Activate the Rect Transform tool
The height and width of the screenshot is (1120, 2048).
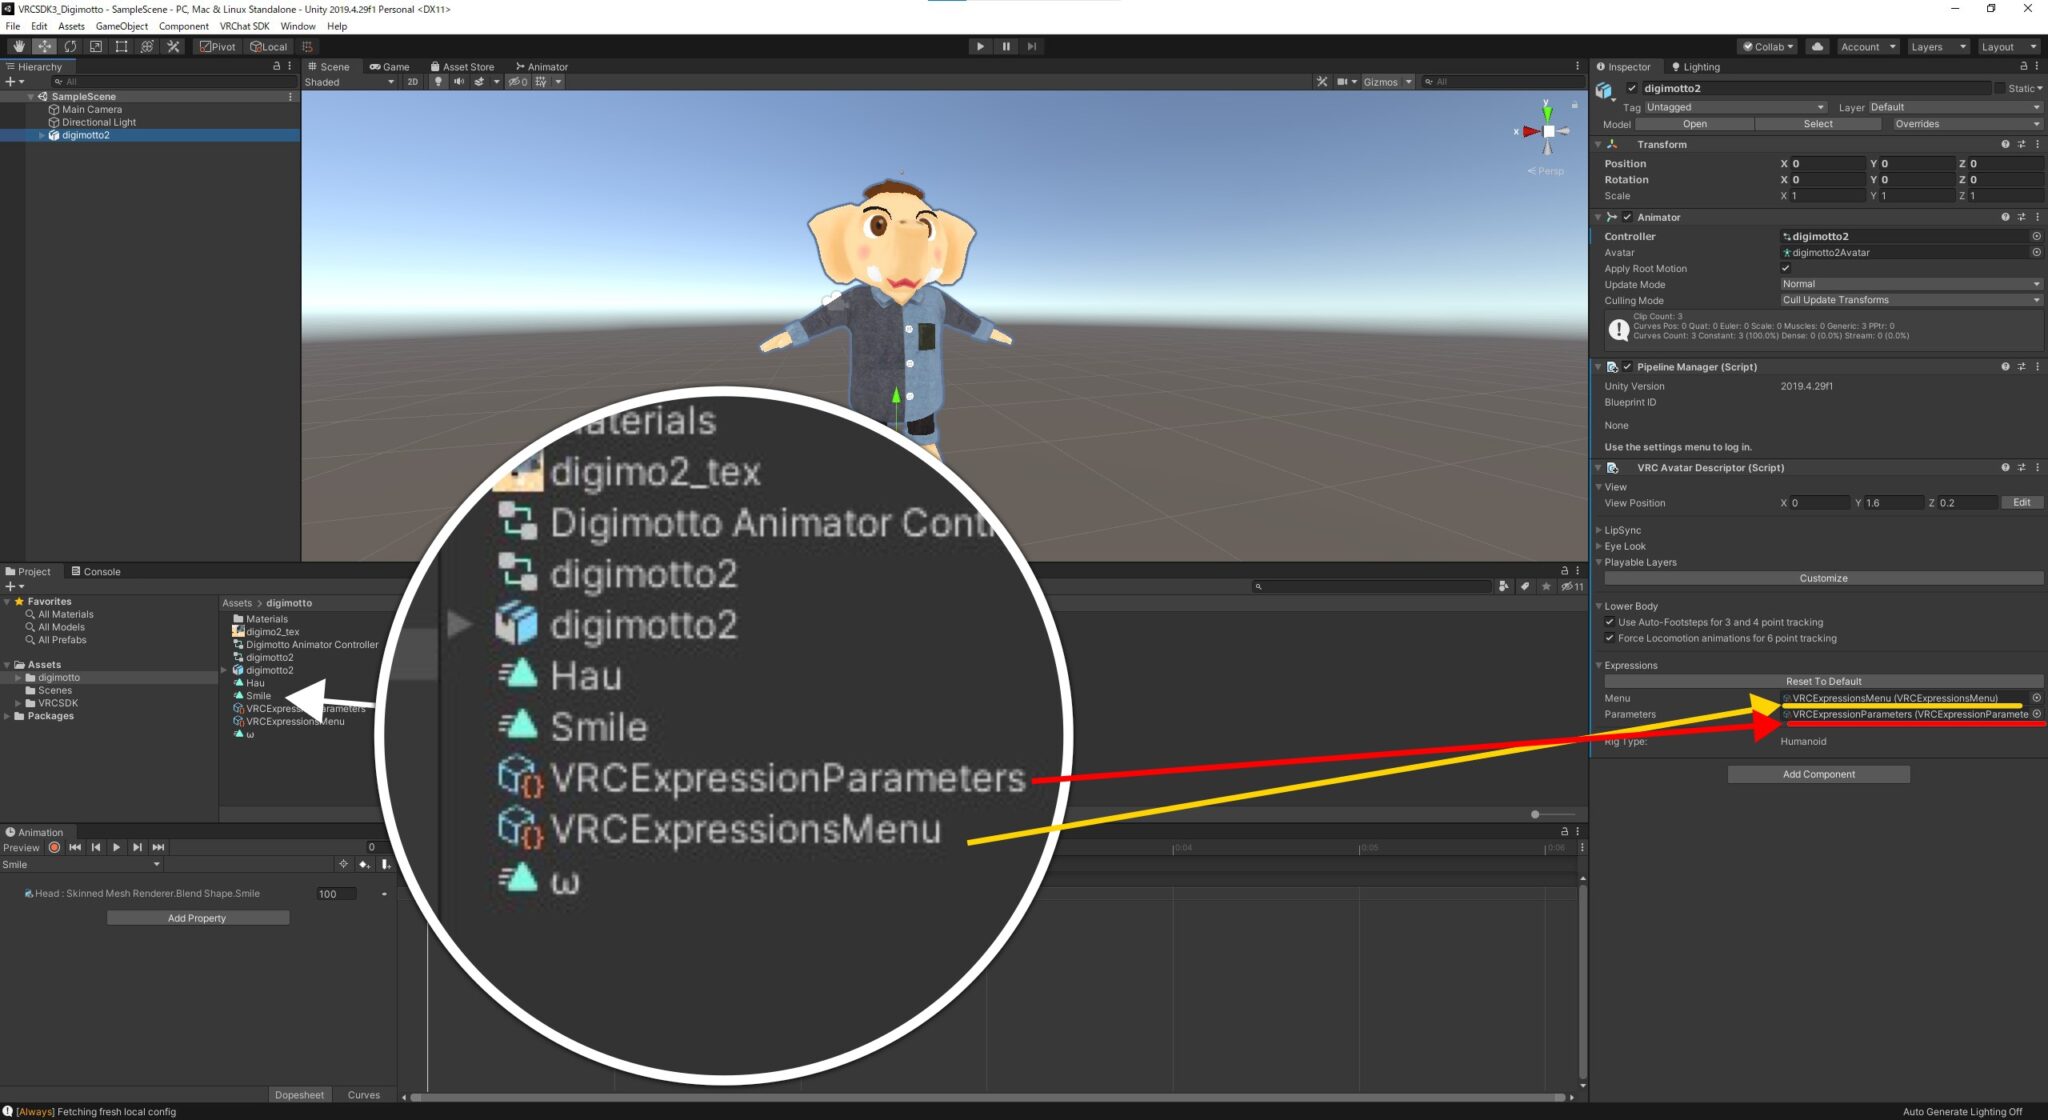point(120,46)
